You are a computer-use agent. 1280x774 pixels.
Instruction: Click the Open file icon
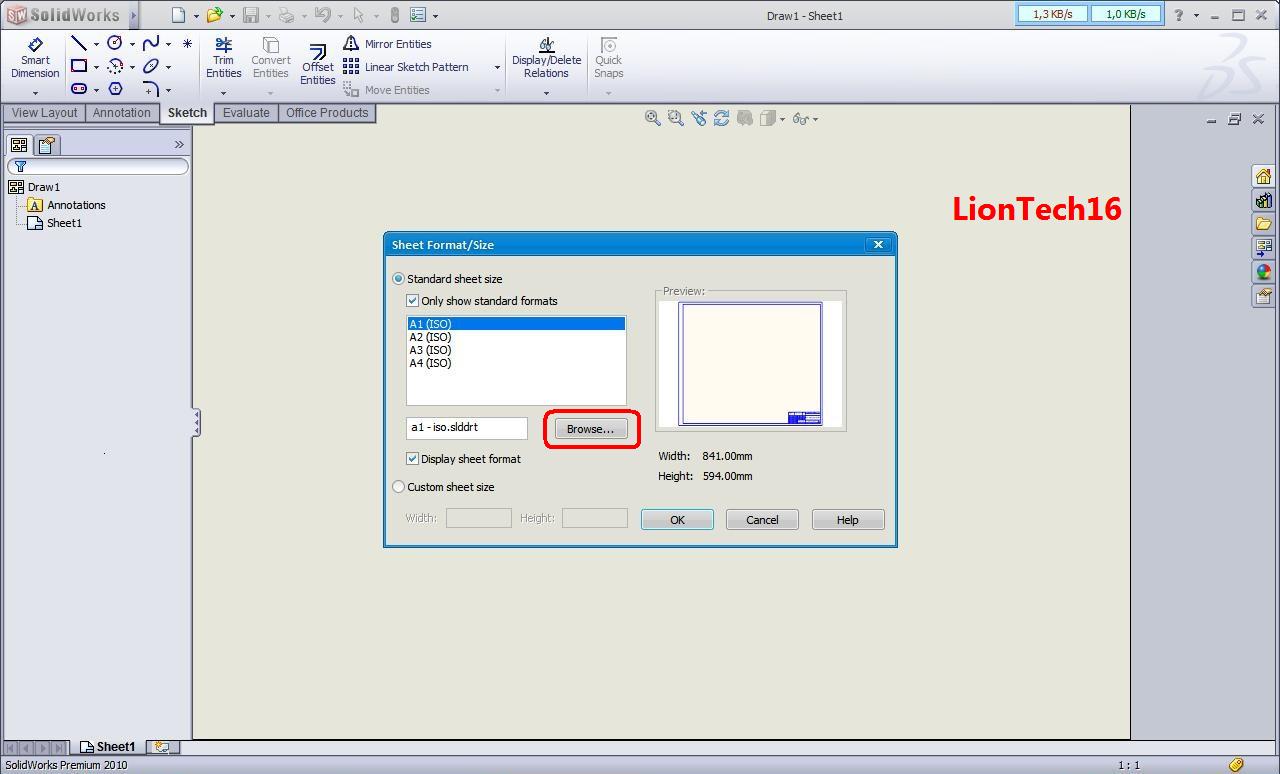214,15
